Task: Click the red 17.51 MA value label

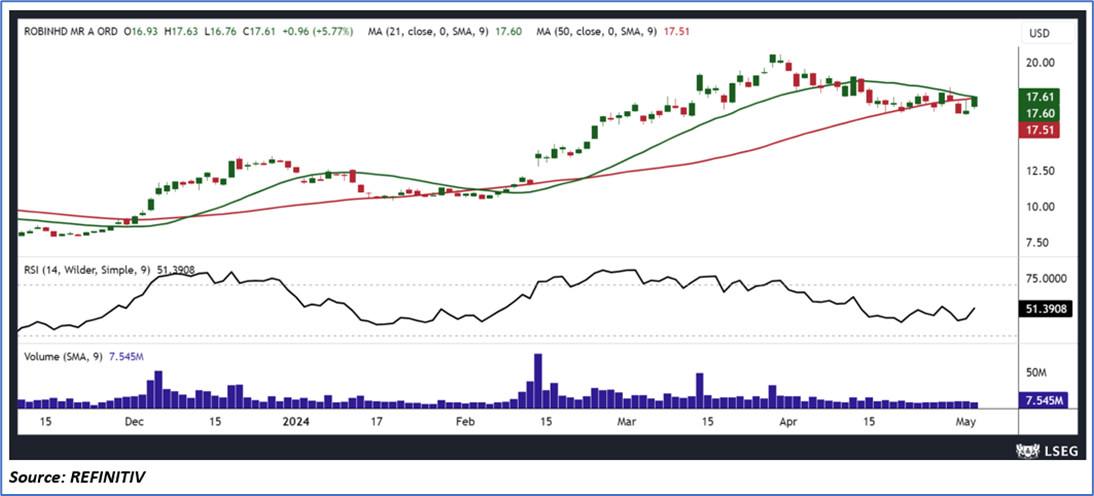Action: pos(1039,130)
